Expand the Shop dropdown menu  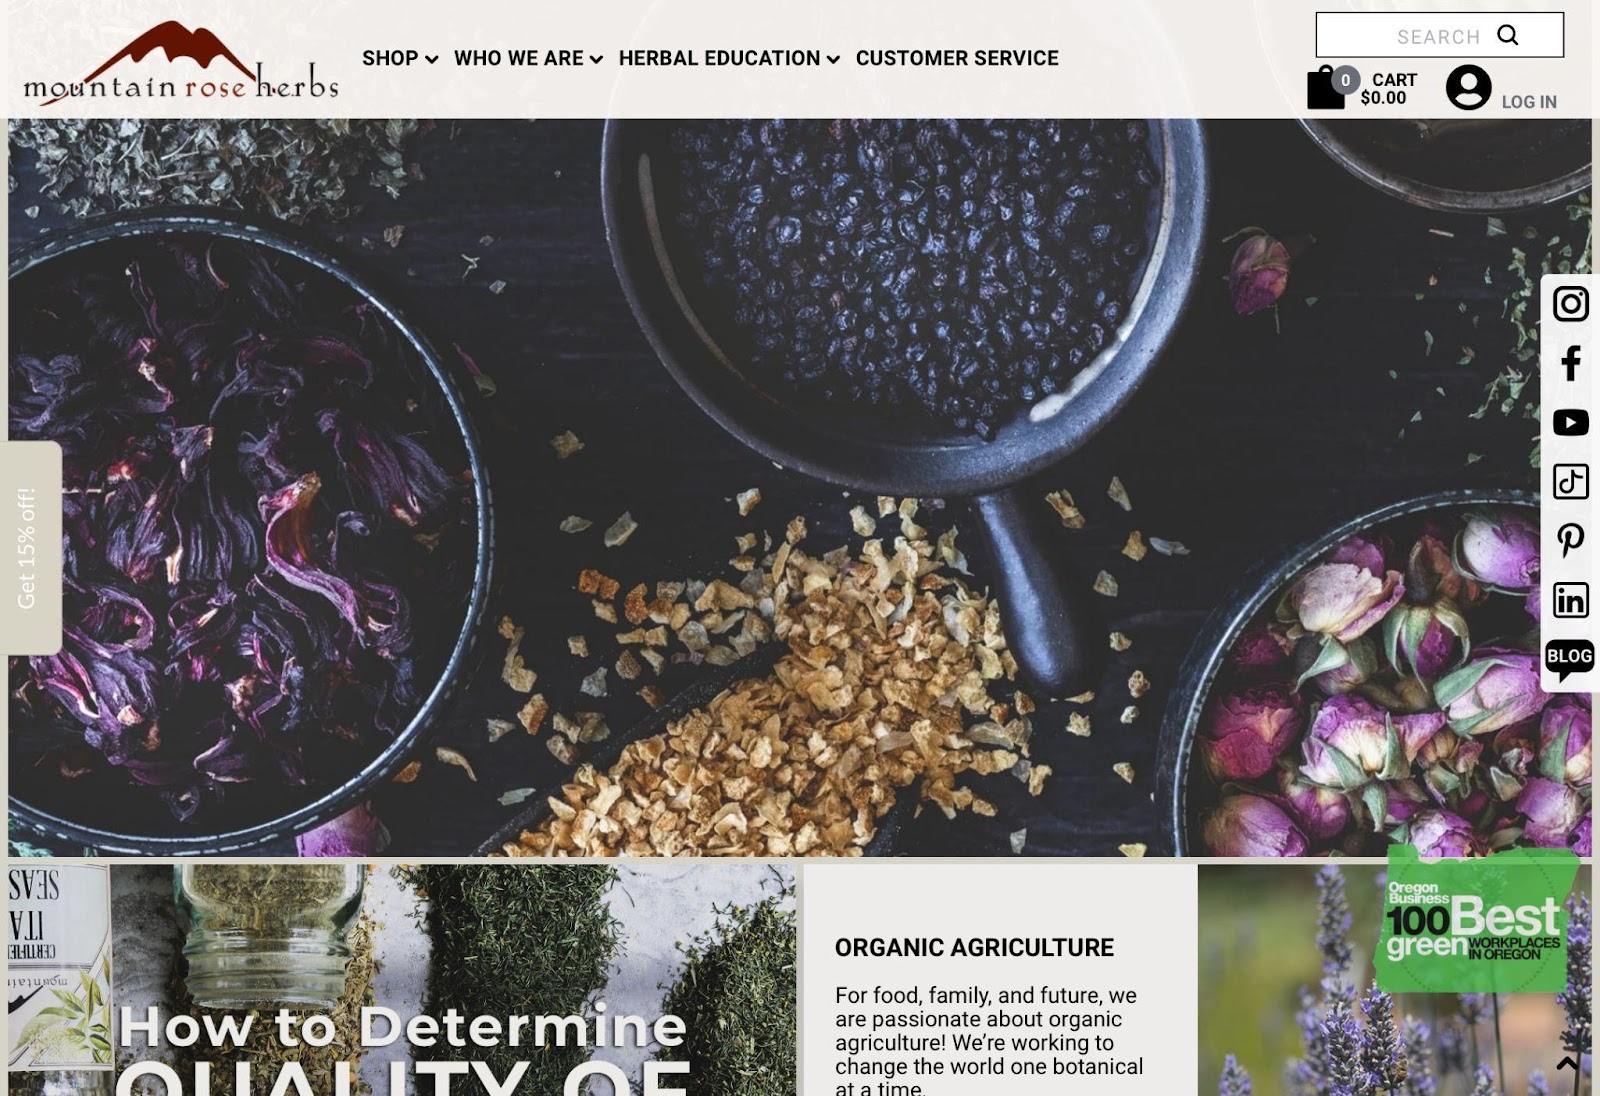click(x=400, y=58)
